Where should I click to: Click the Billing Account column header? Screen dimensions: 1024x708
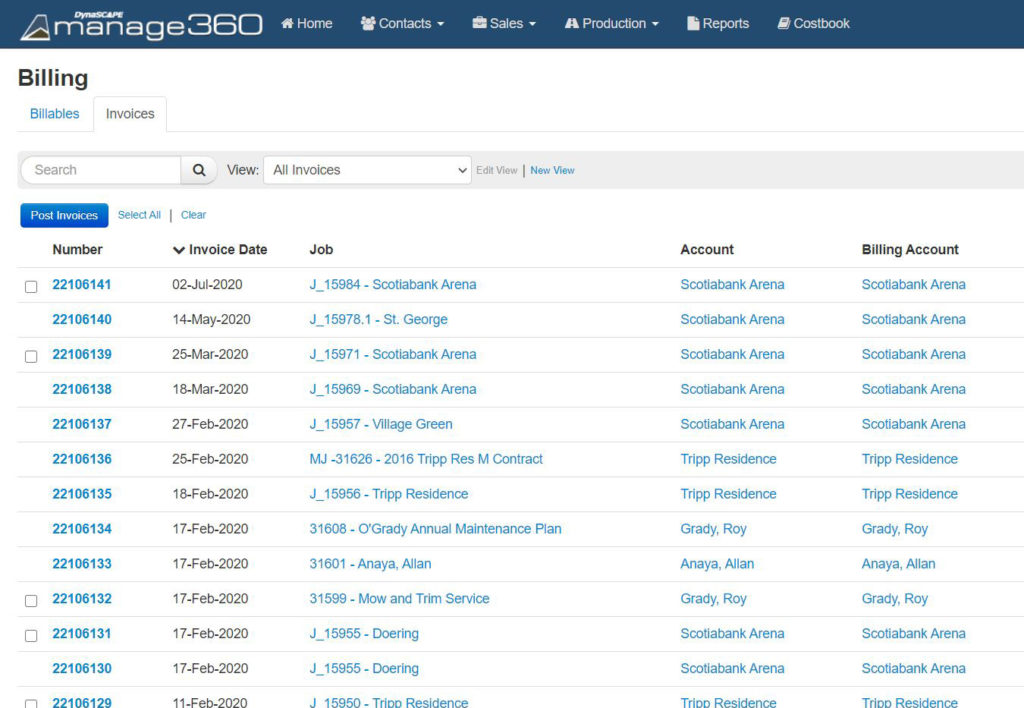point(910,249)
